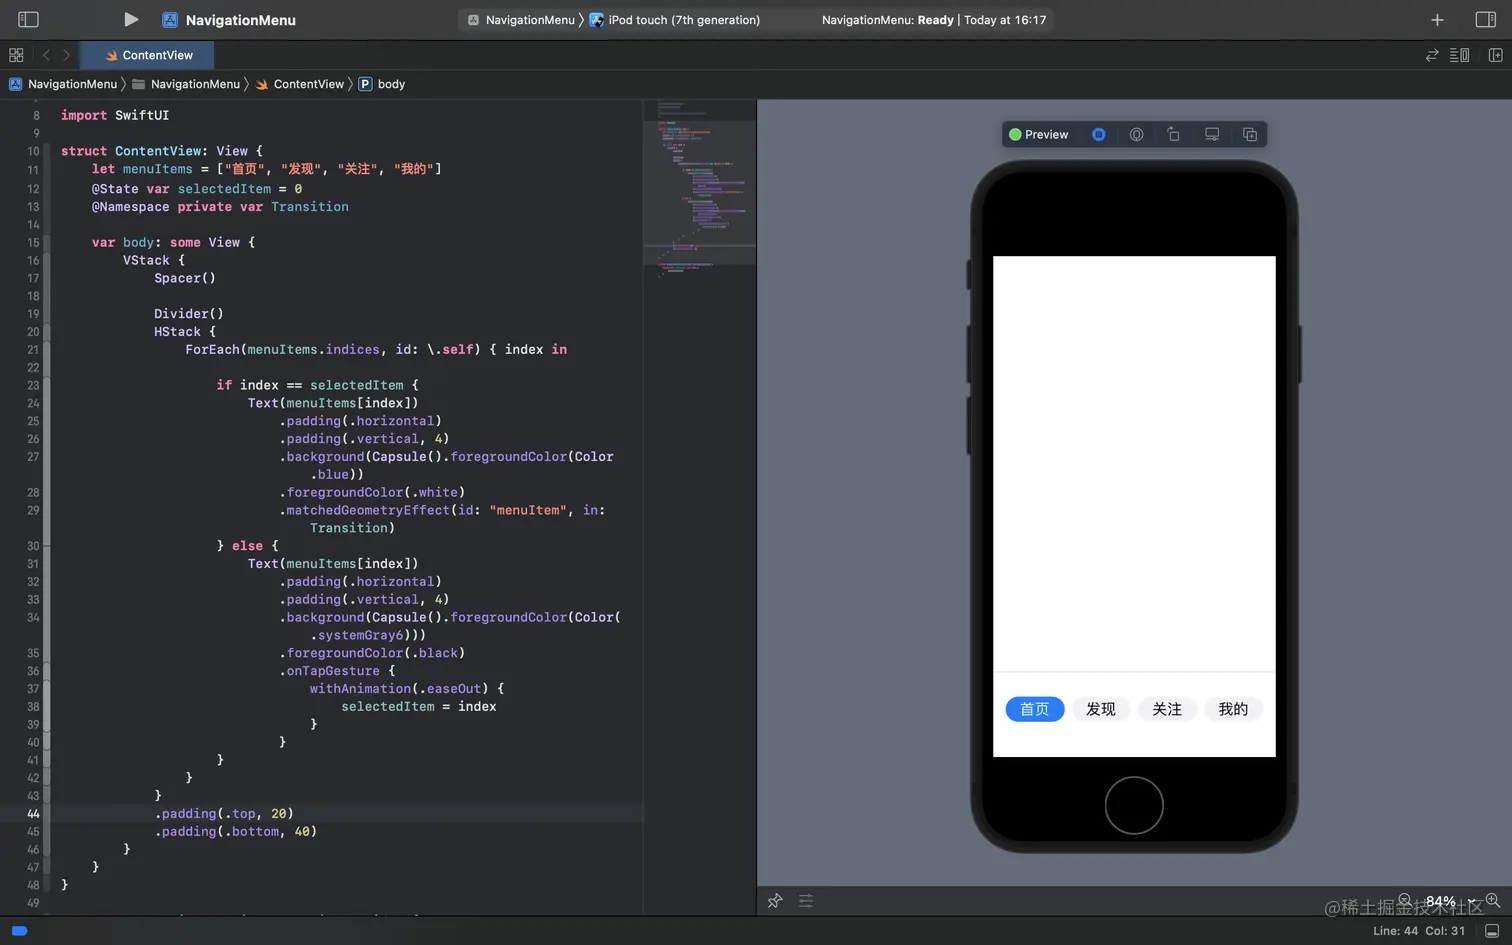Open the canvas settings sliders icon
The width and height of the screenshot is (1512, 945).
click(806, 901)
